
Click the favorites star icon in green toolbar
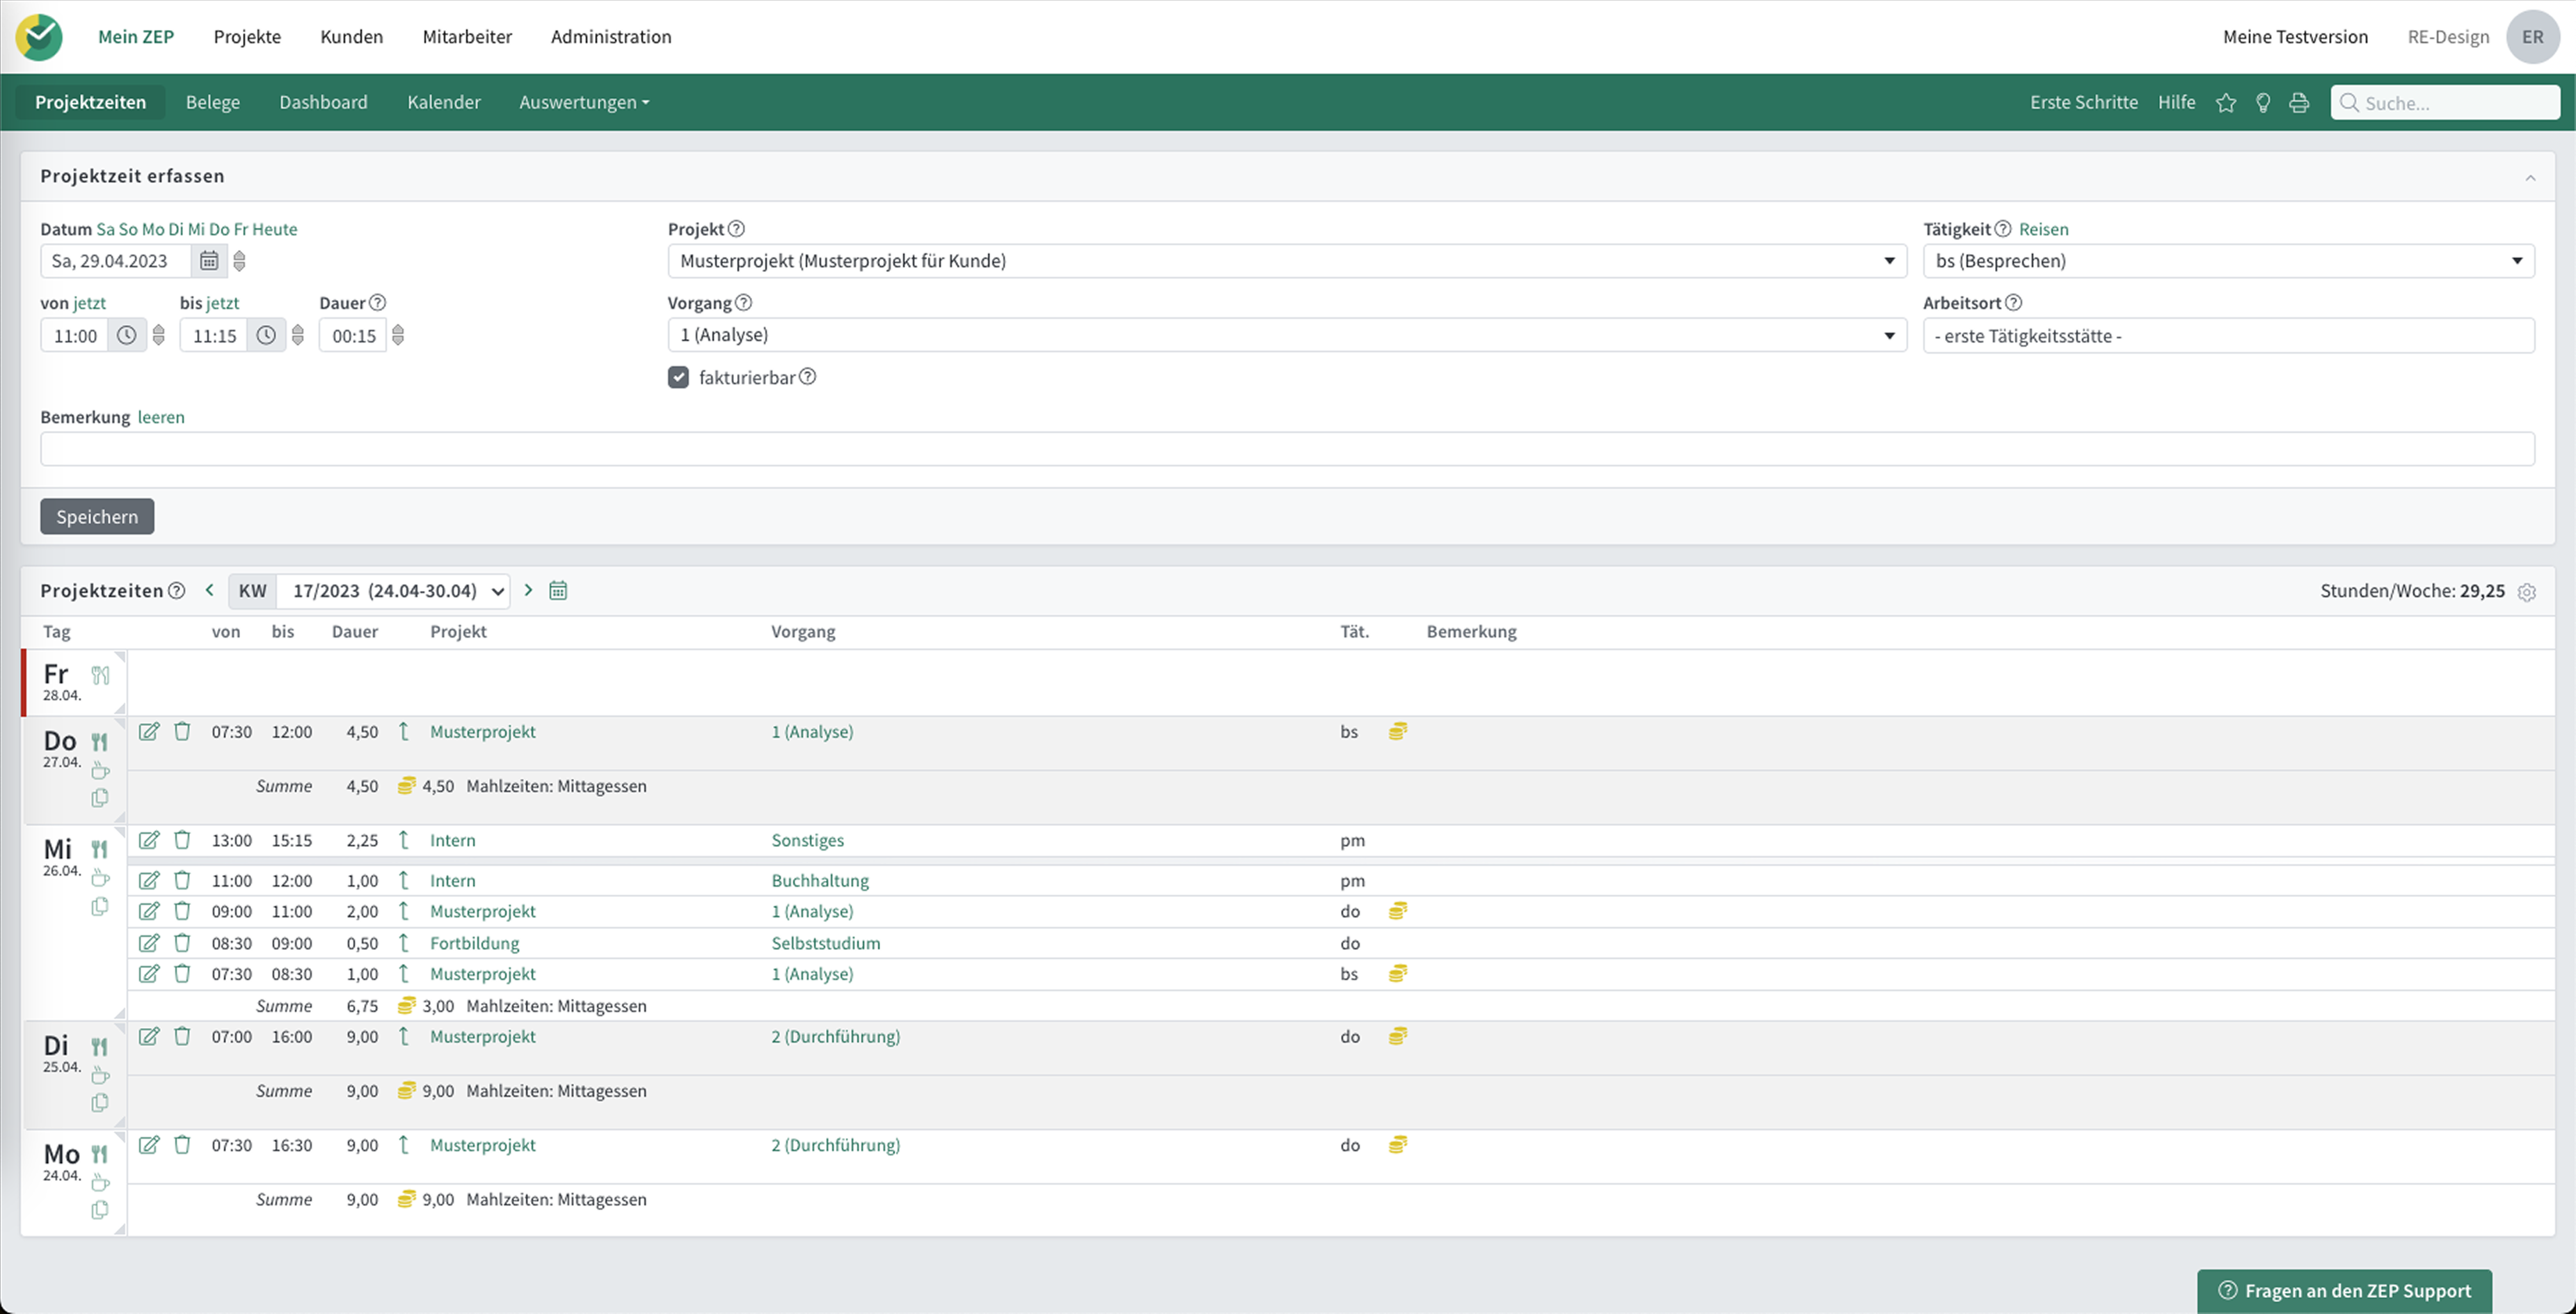pos(2225,103)
